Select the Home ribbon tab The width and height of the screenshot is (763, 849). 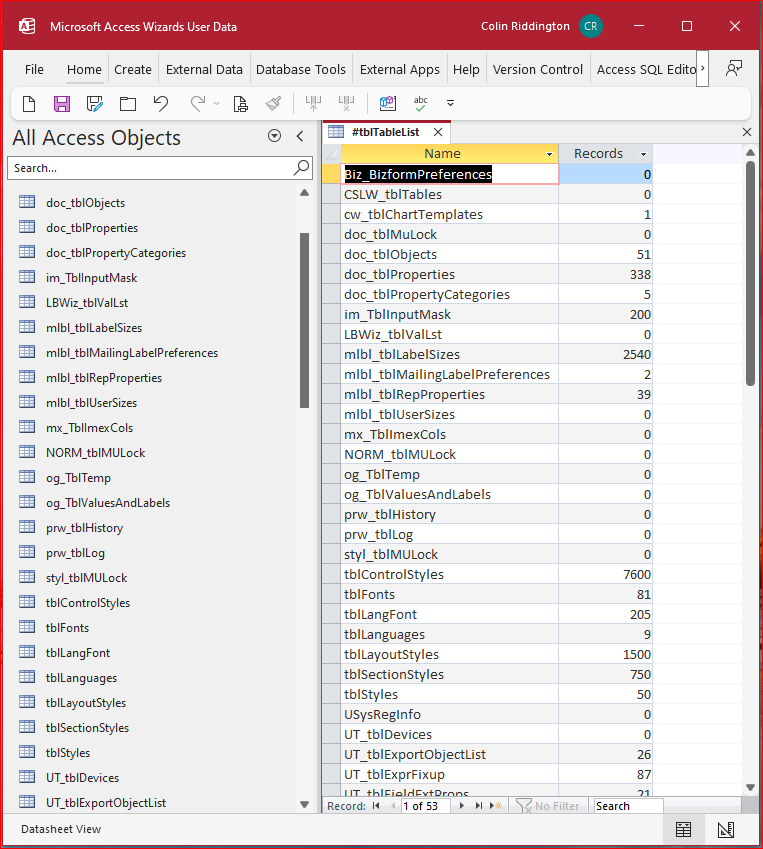[x=84, y=69]
